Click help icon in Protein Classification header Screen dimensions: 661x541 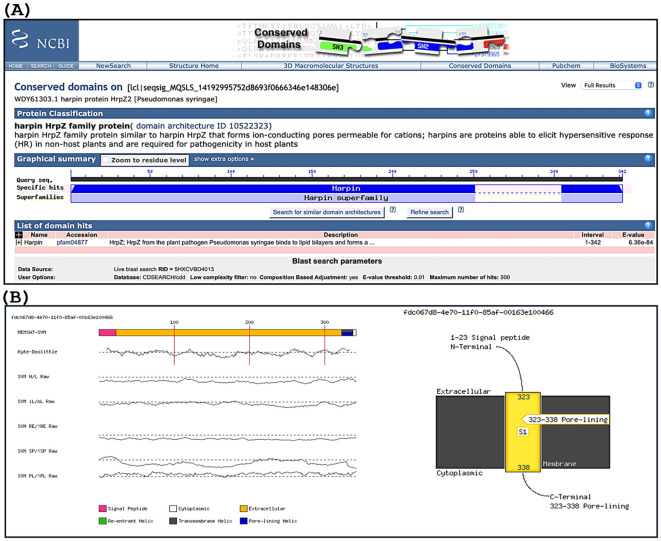(648, 113)
